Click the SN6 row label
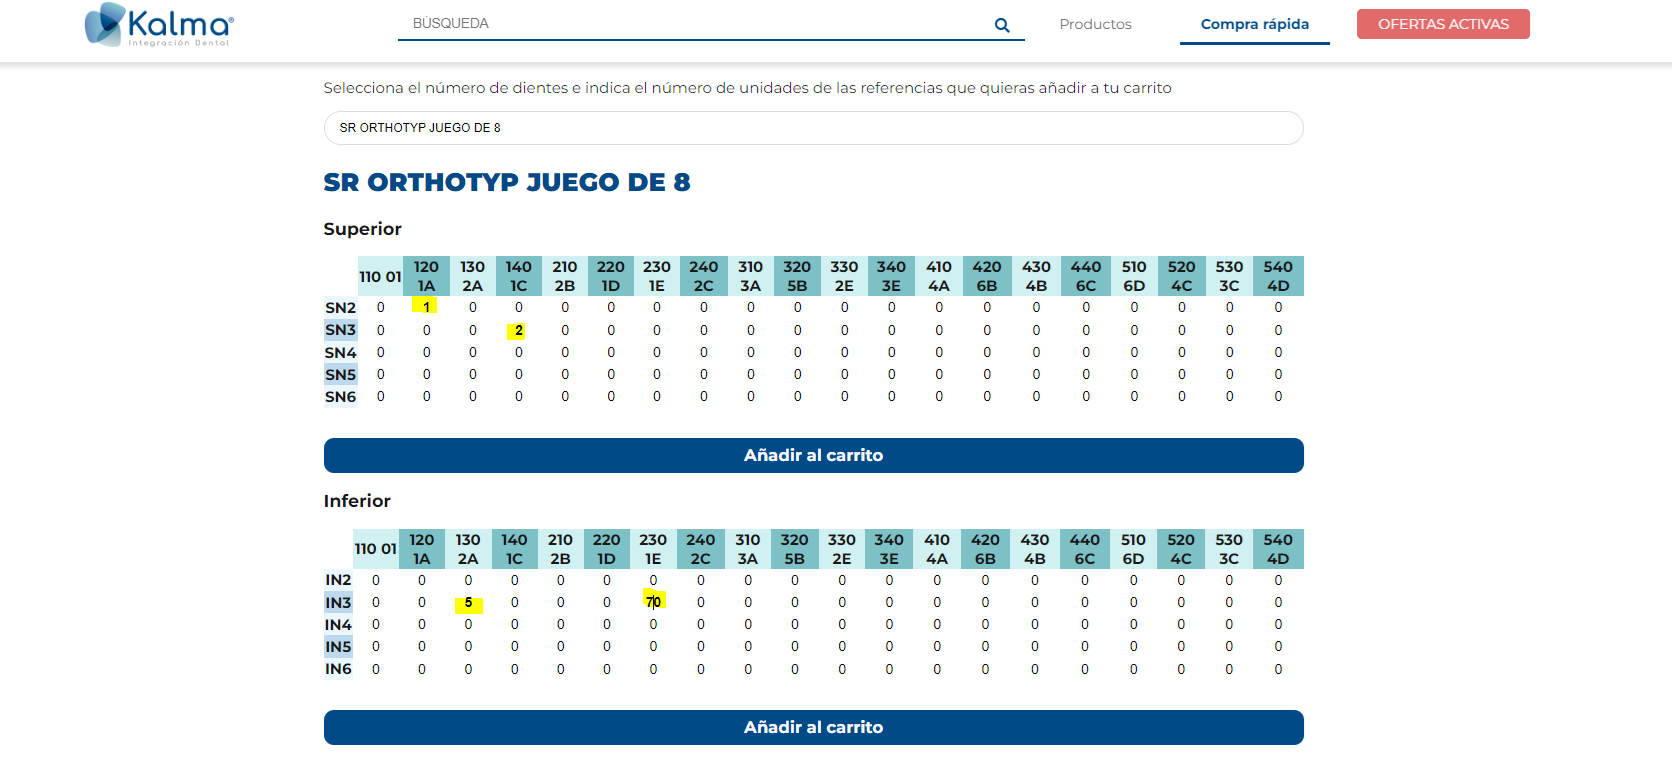 click(340, 396)
